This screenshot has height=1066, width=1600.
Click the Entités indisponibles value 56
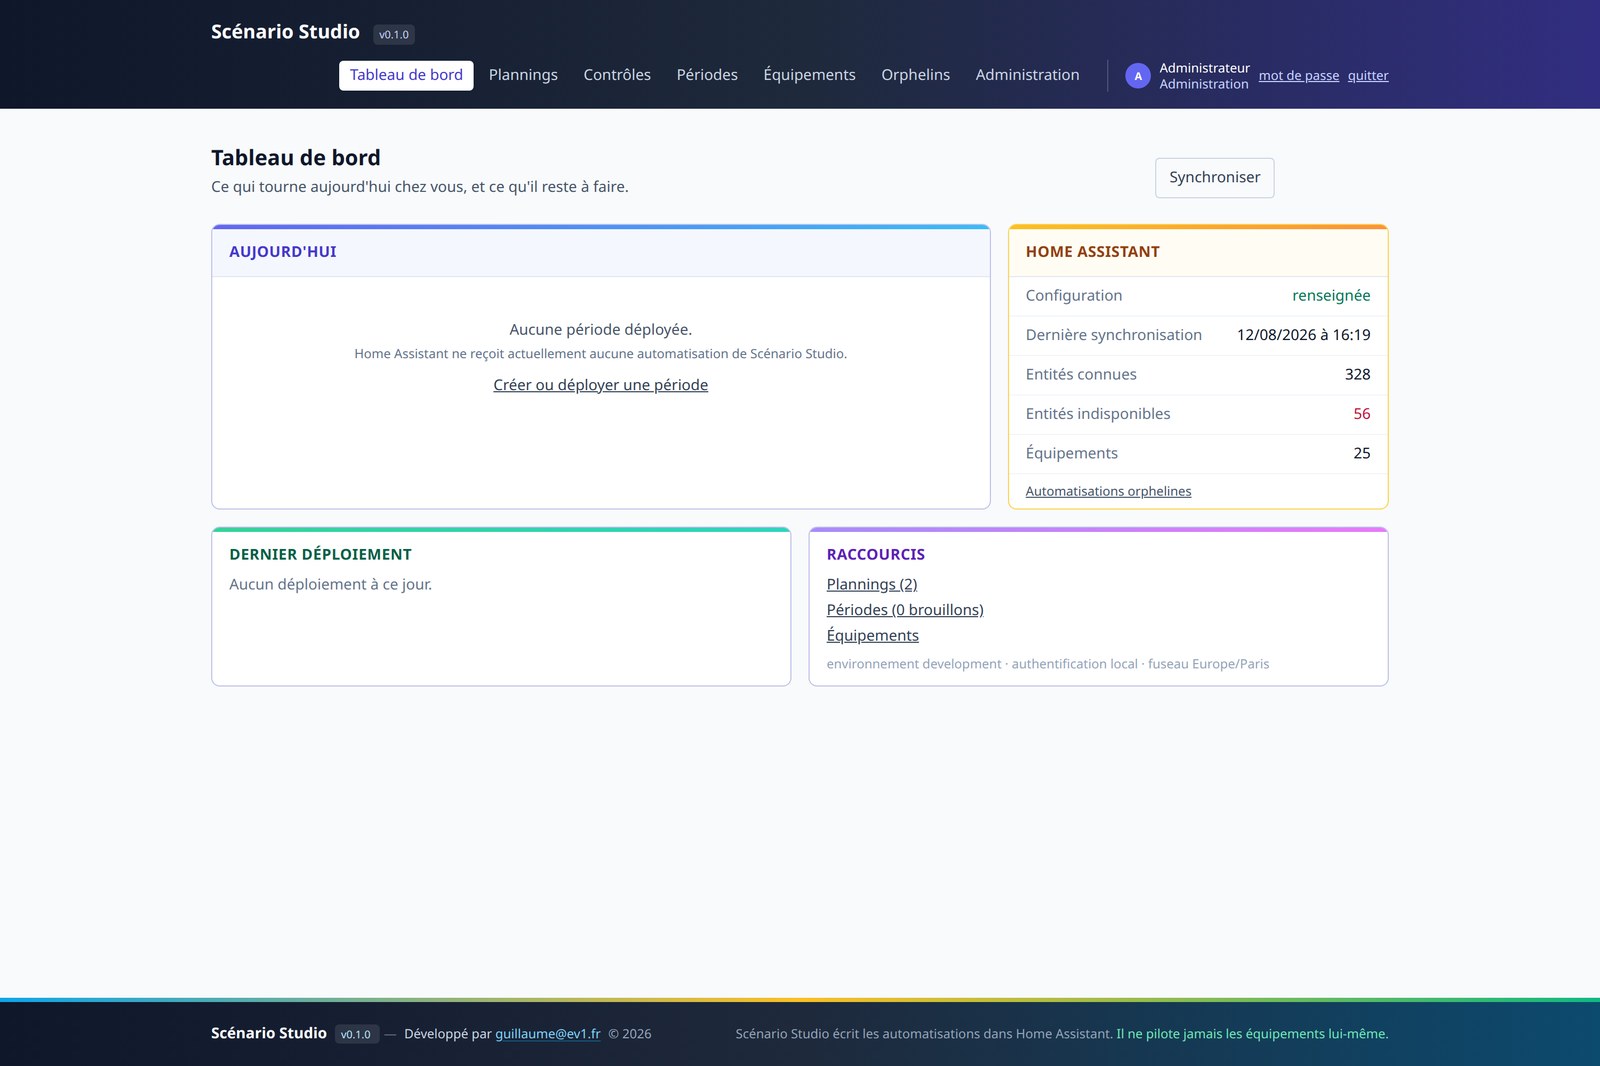1361,414
